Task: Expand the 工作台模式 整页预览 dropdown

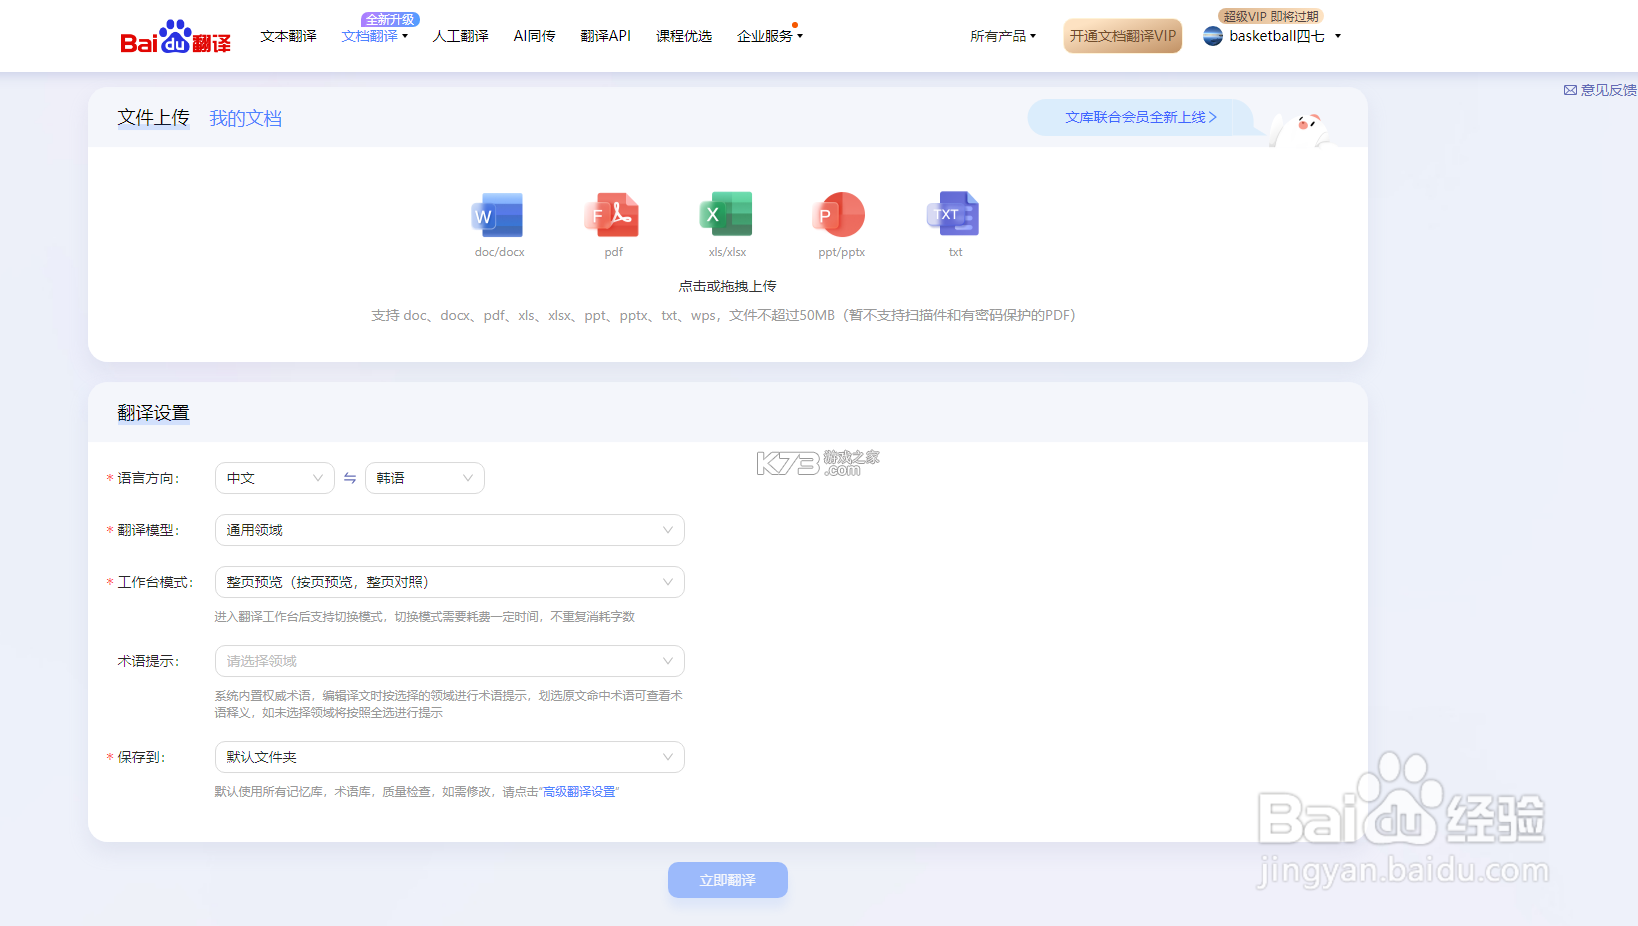Action: pos(450,582)
